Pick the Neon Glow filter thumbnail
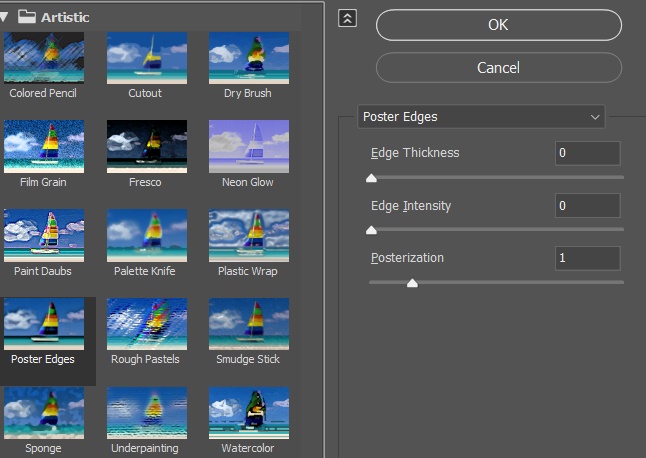This screenshot has width=646, height=458. pos(249,146)
